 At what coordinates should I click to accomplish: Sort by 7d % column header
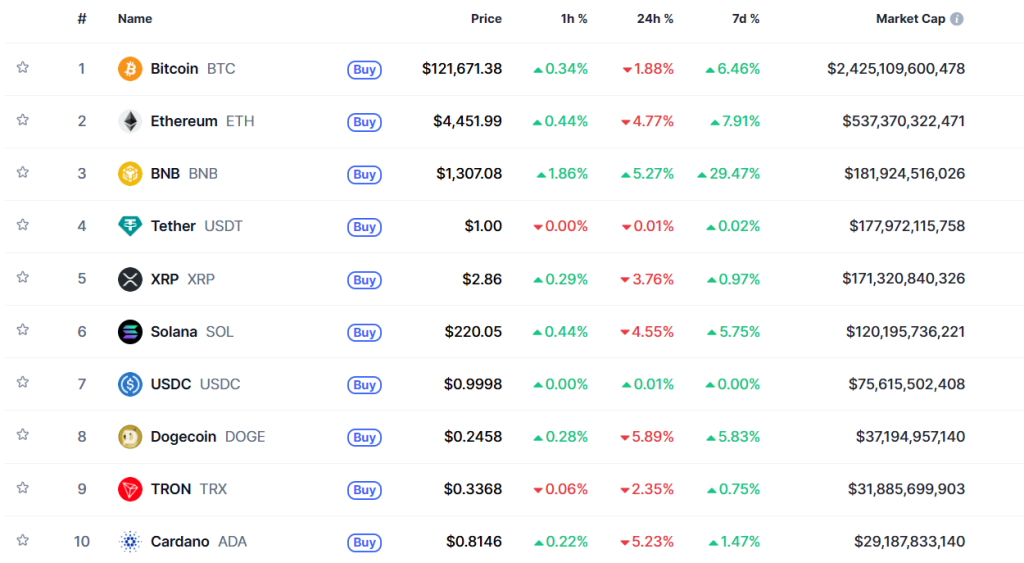(x=741, y=19)
